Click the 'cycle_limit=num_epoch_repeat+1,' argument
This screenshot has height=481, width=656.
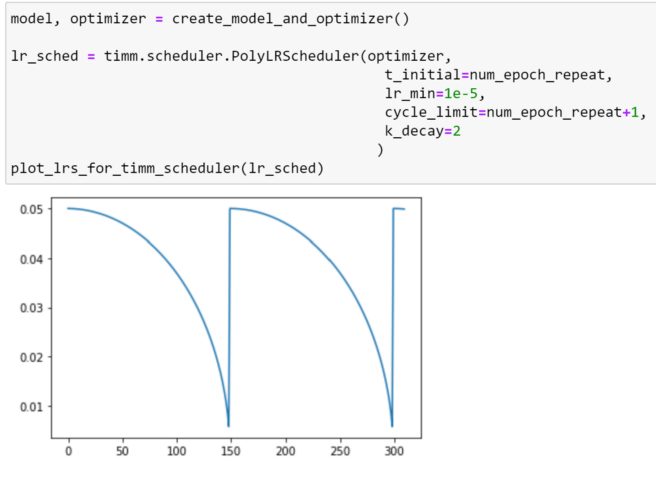coord(515,113)
